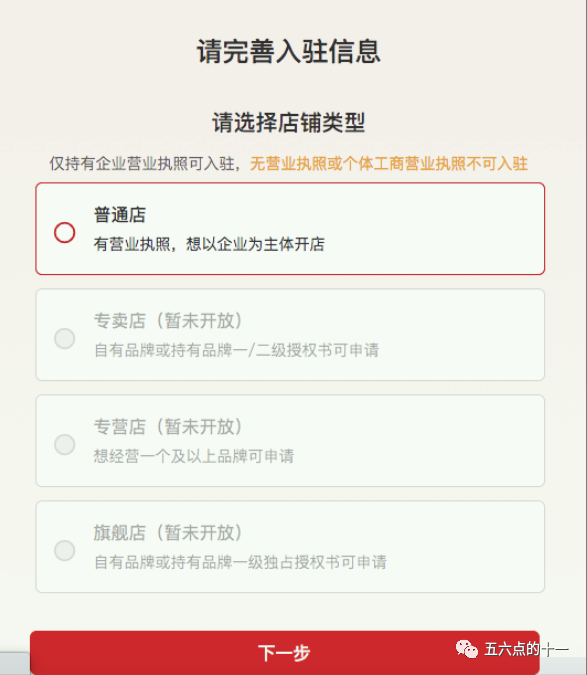Viewport: 587px width, 675px height.
Task: Click the 五六点的十一 account name
Action: [526, 649]
